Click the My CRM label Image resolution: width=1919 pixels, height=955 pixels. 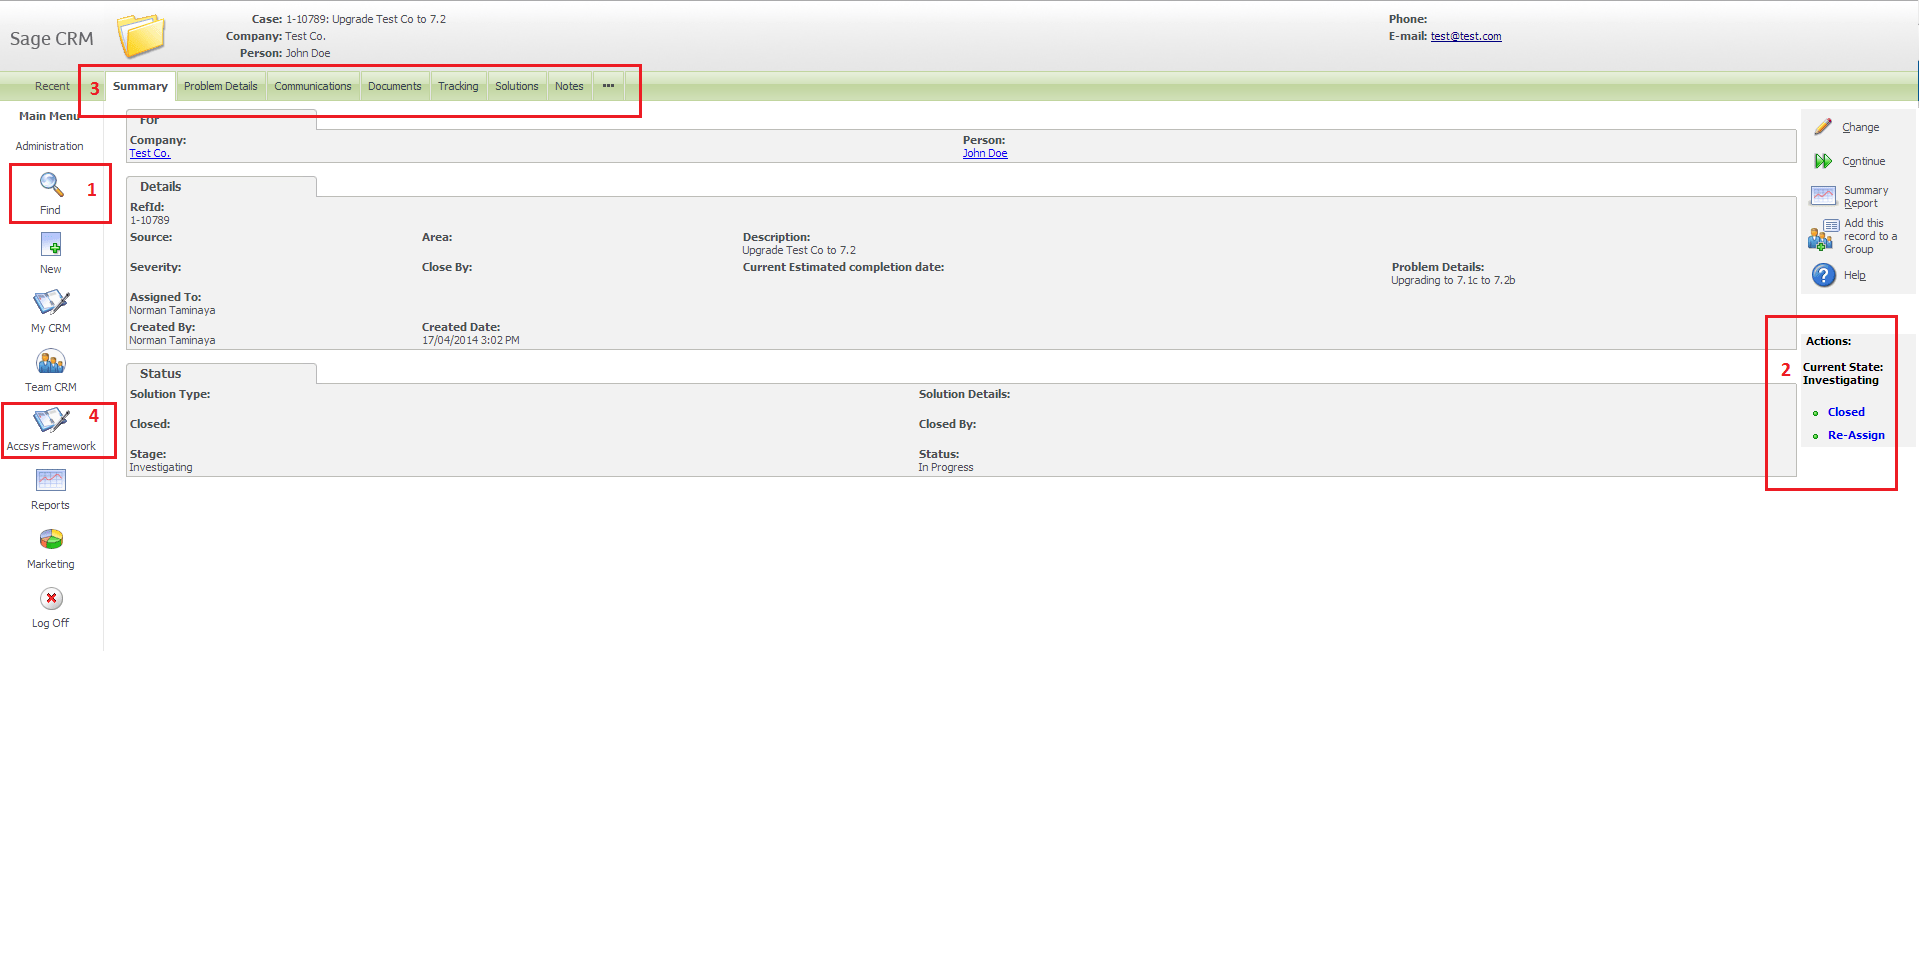(x=51, y=328)
